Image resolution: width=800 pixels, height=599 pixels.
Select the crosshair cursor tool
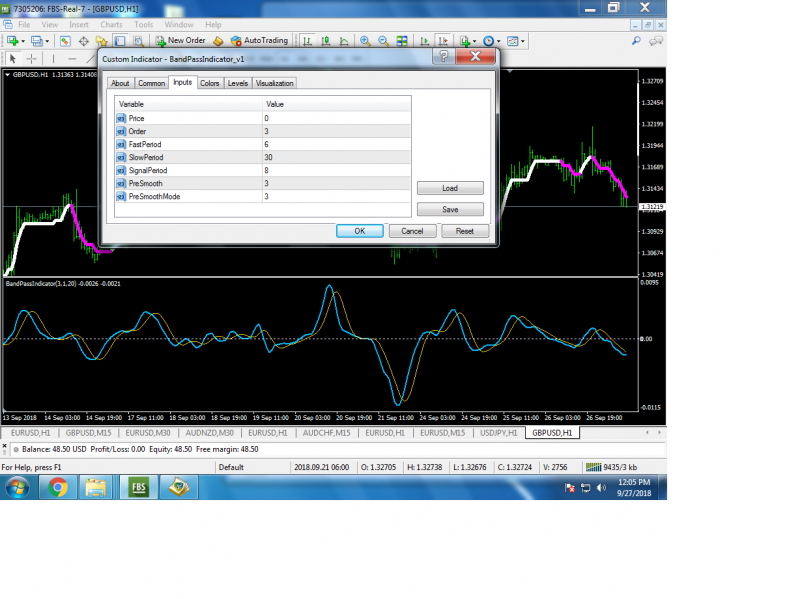(30, 58)
